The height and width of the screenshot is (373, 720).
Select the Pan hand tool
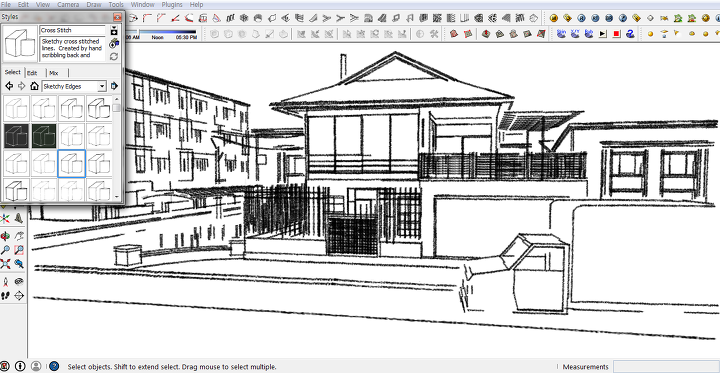click(x=19, y=236)
